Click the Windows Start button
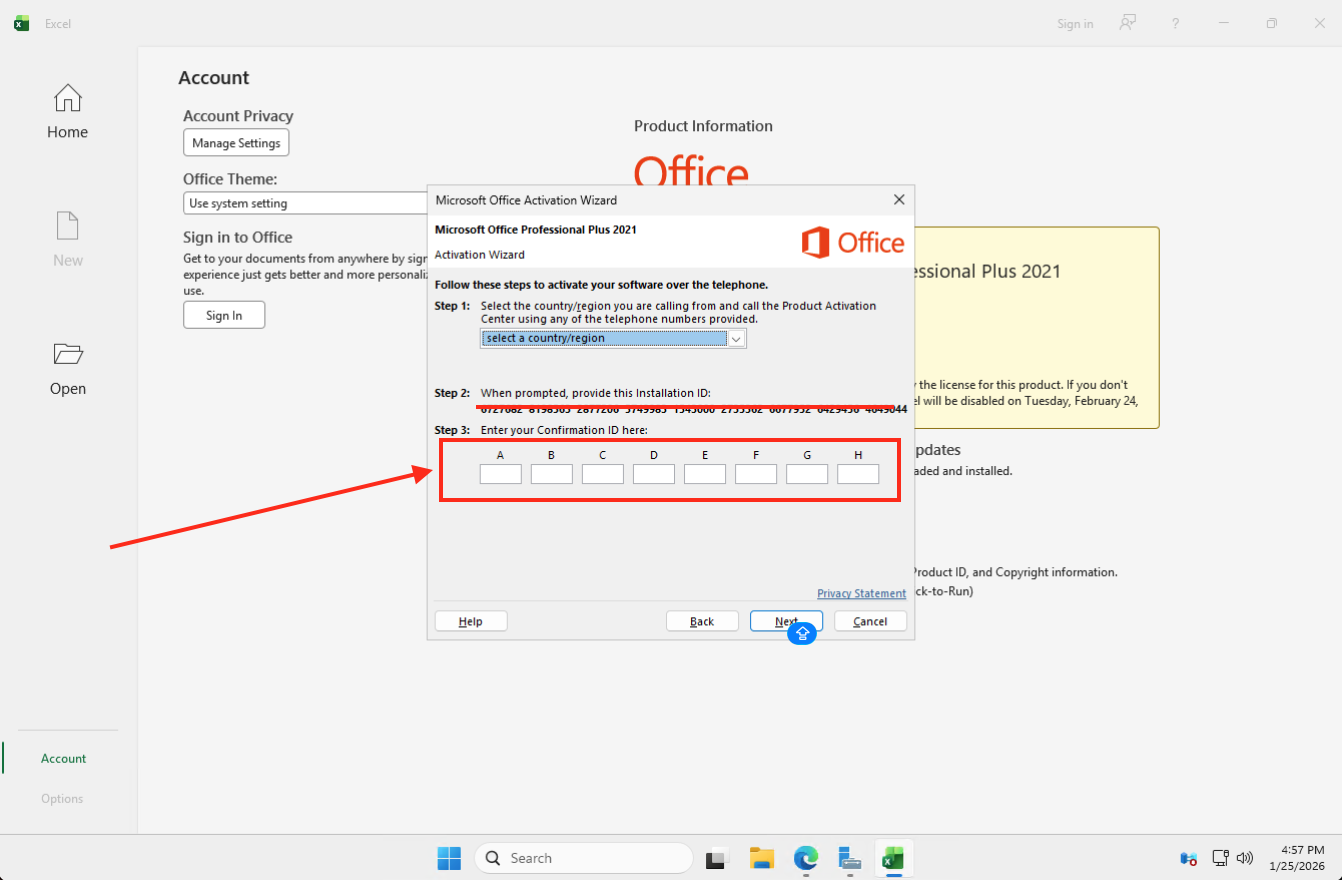Screen dimensions: 1342x880 click(x=449, y=858)
